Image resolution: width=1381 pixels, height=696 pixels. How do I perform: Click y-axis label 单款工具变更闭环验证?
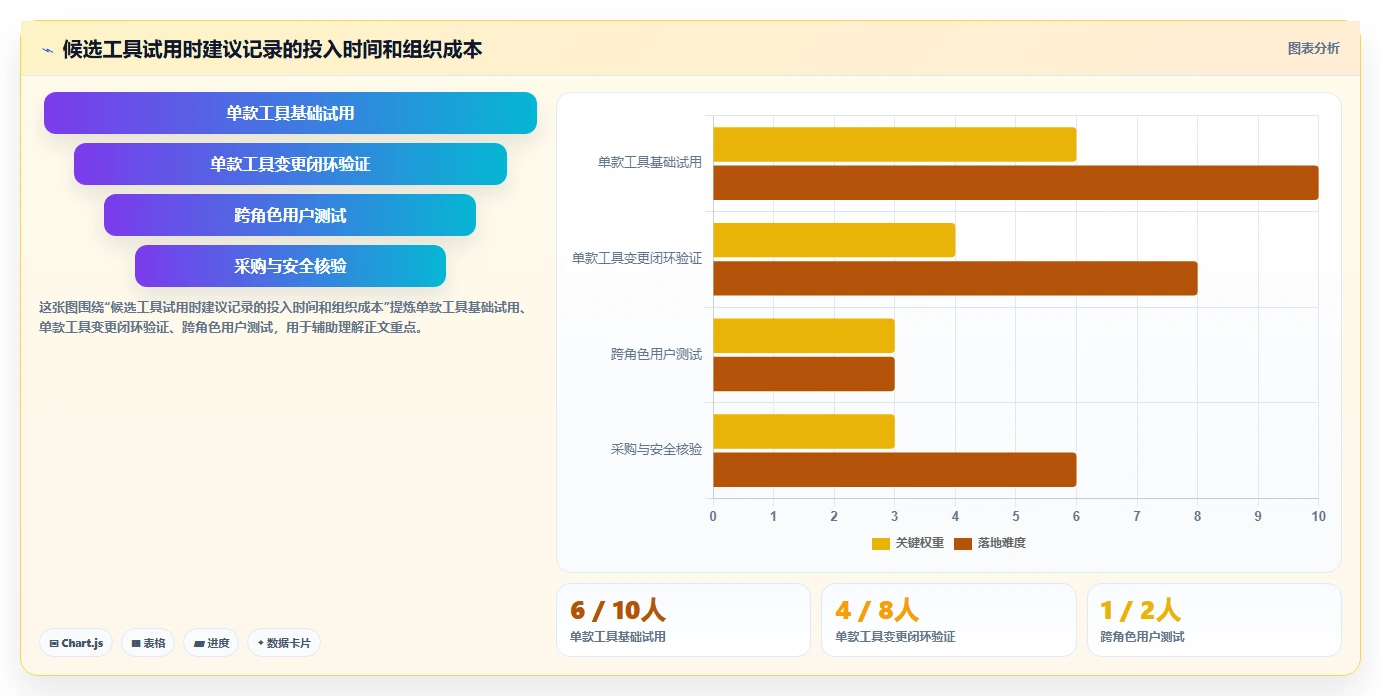coord(637,258)
